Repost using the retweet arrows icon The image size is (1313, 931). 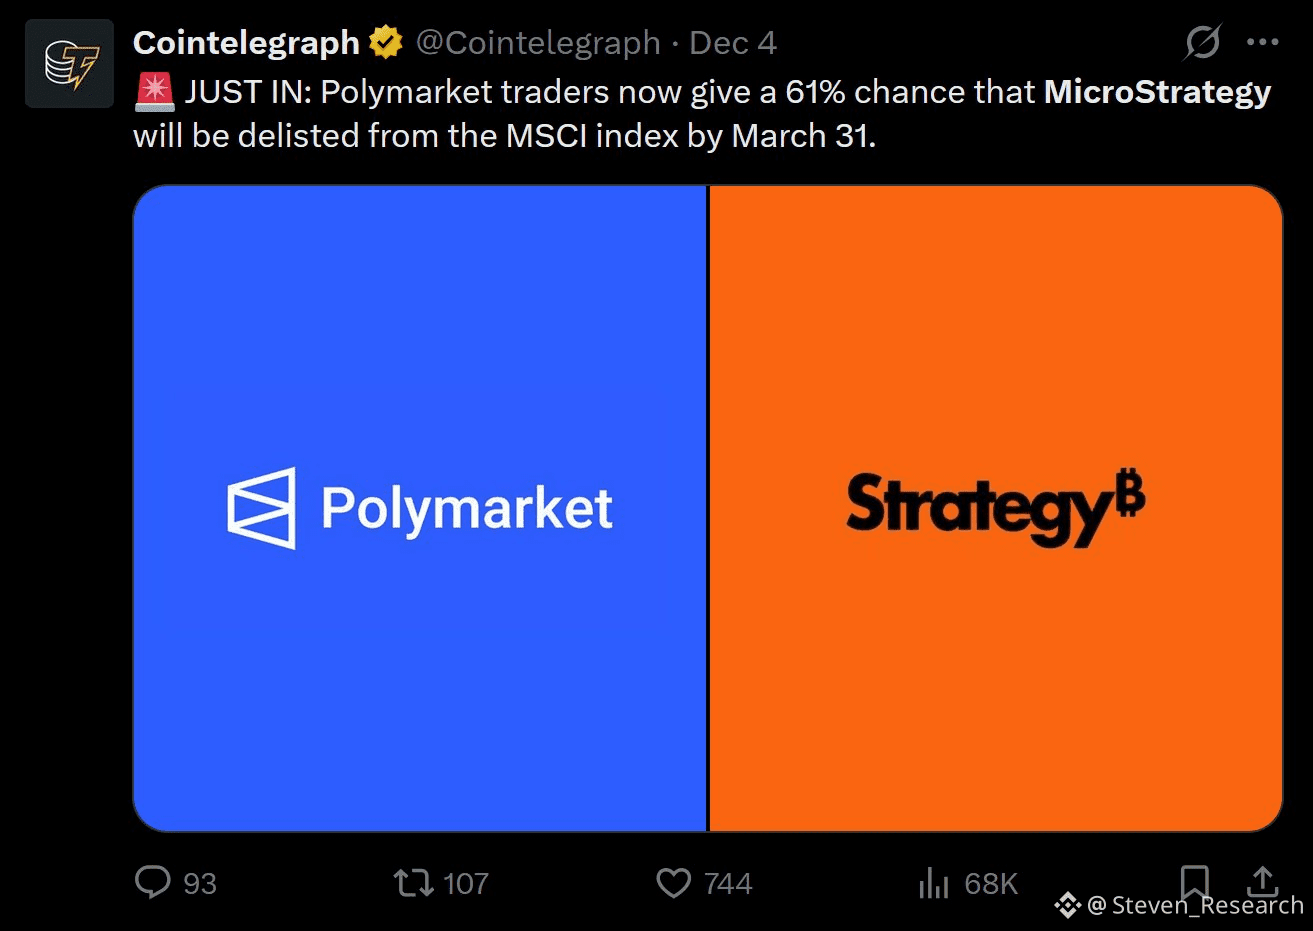pos(413,883)
